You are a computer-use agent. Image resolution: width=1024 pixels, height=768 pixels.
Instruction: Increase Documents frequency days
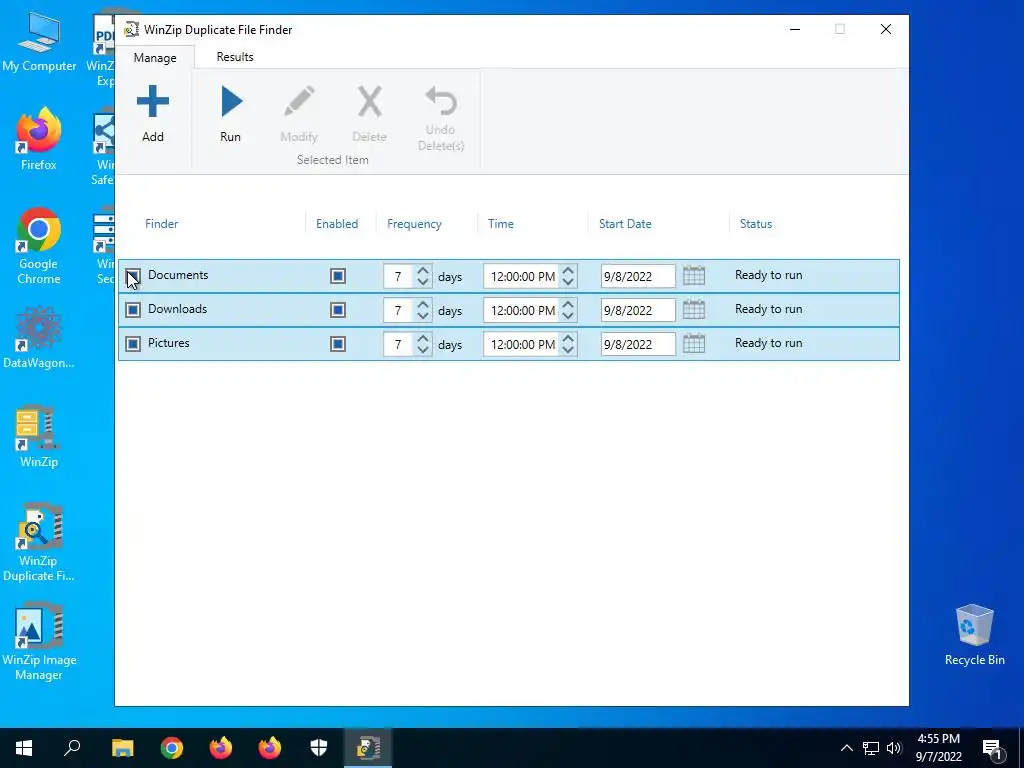coord(423,270)
